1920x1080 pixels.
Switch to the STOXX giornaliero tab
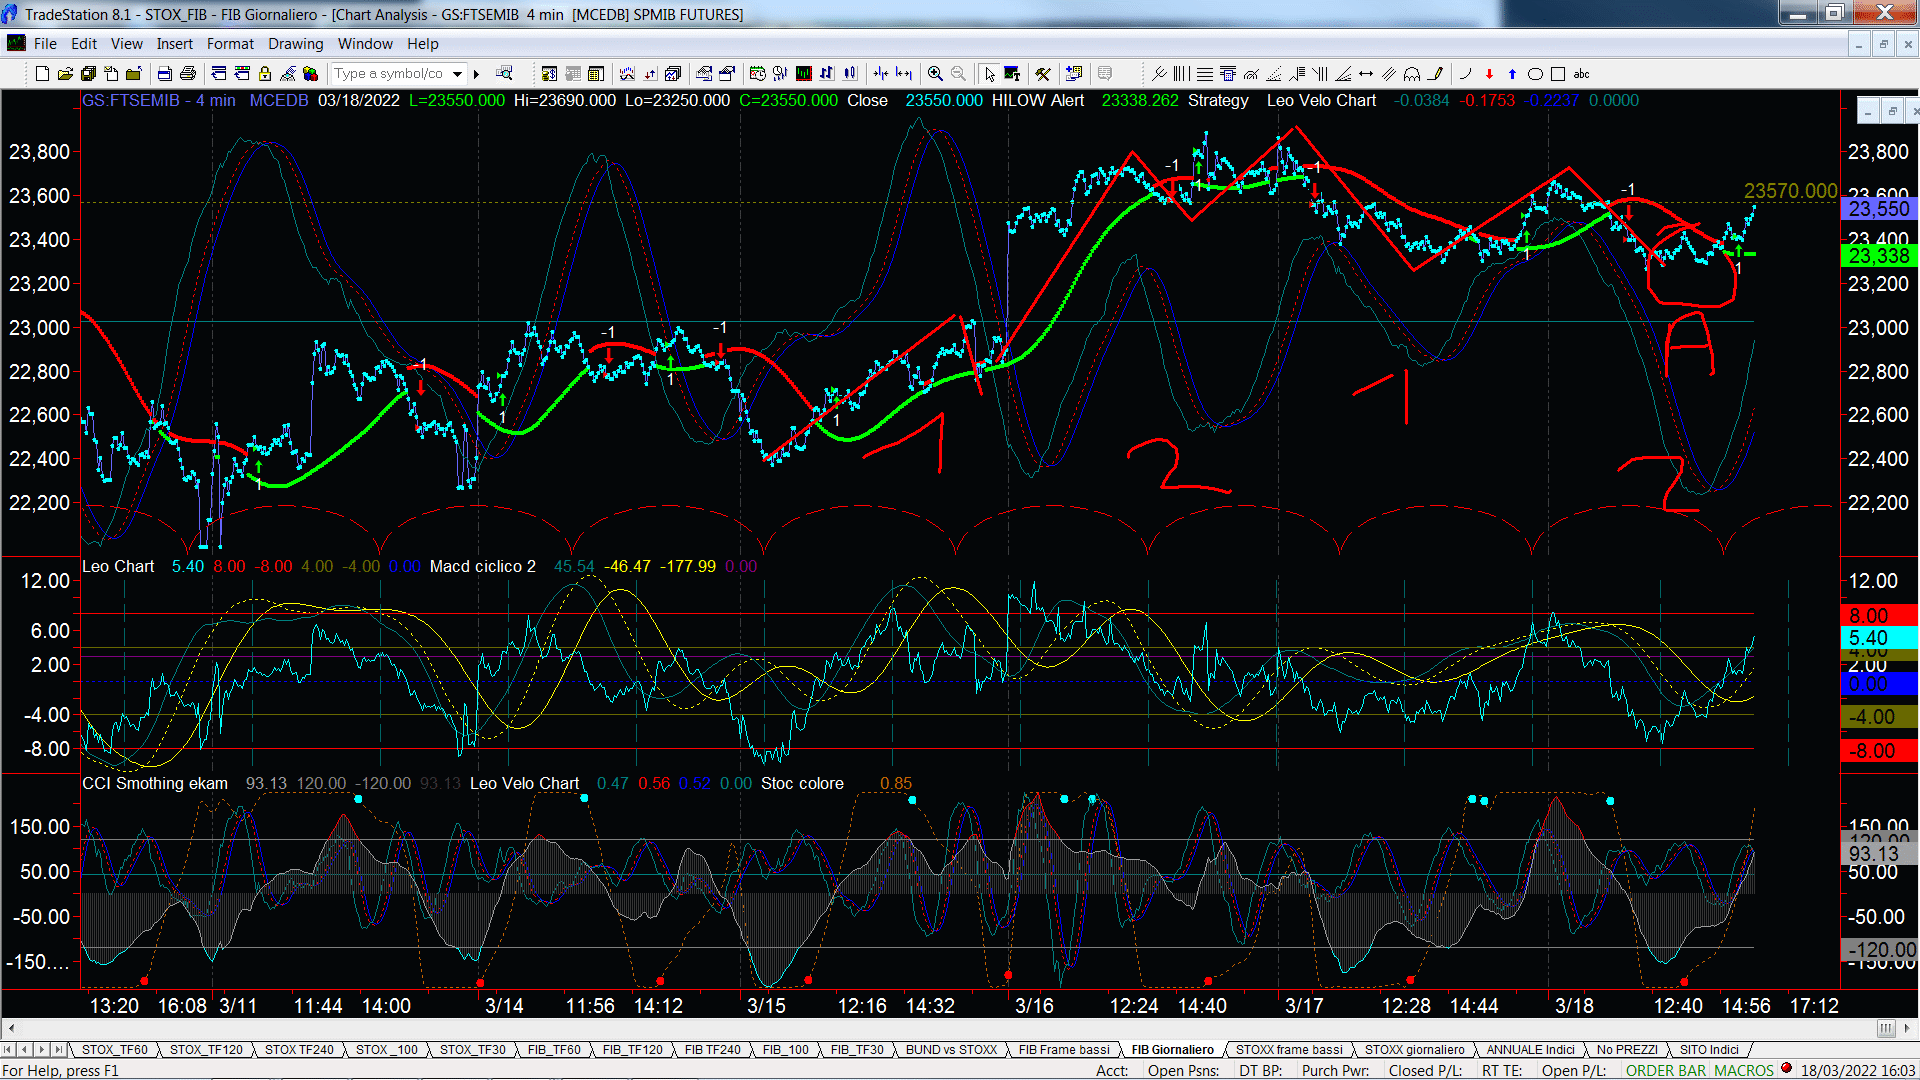(x=1414, y=1049)
